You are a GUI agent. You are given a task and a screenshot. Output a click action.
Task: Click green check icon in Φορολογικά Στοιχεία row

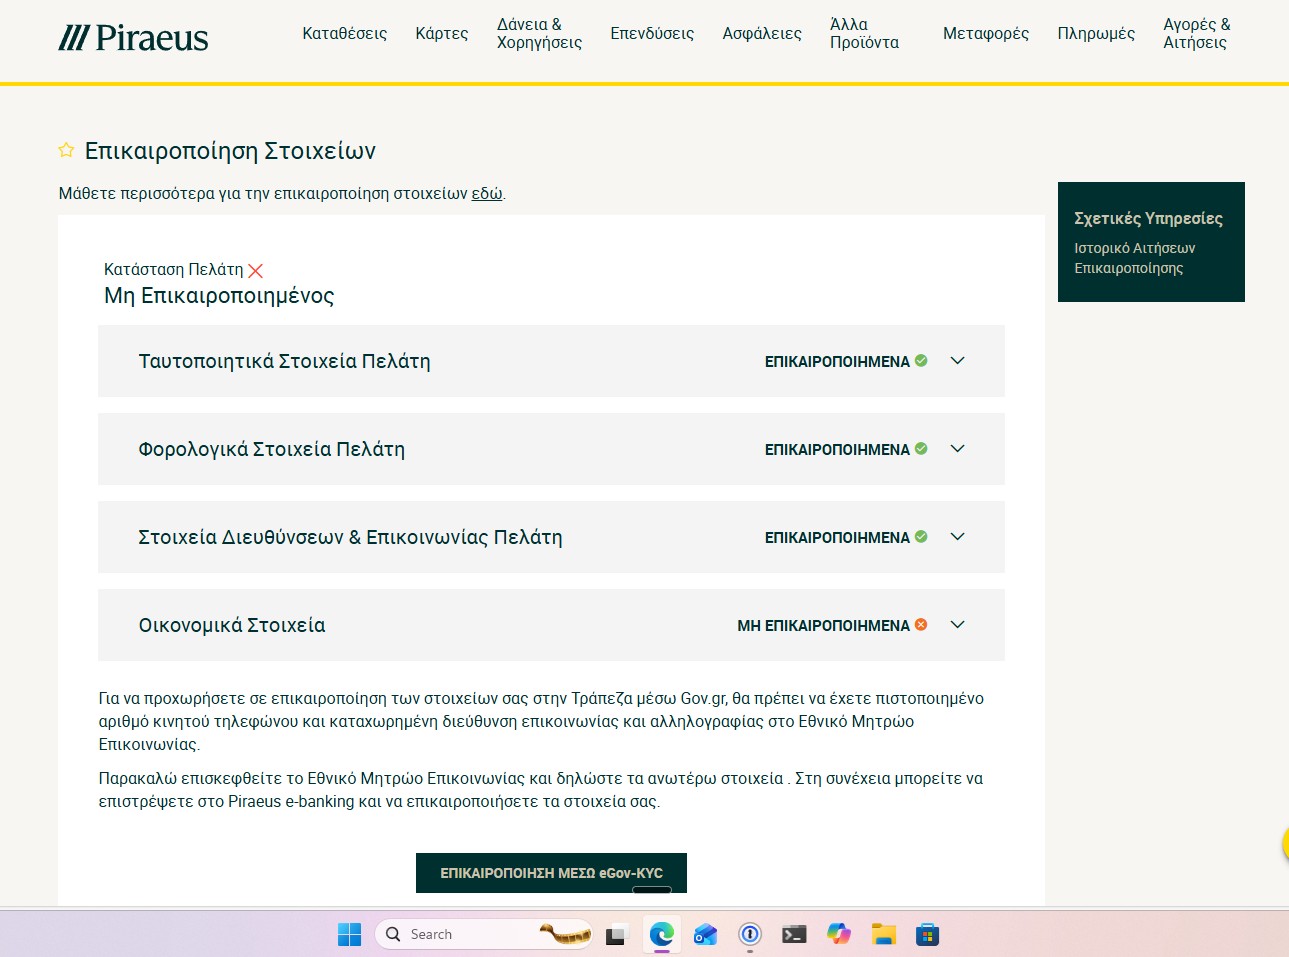coord(921,449)
